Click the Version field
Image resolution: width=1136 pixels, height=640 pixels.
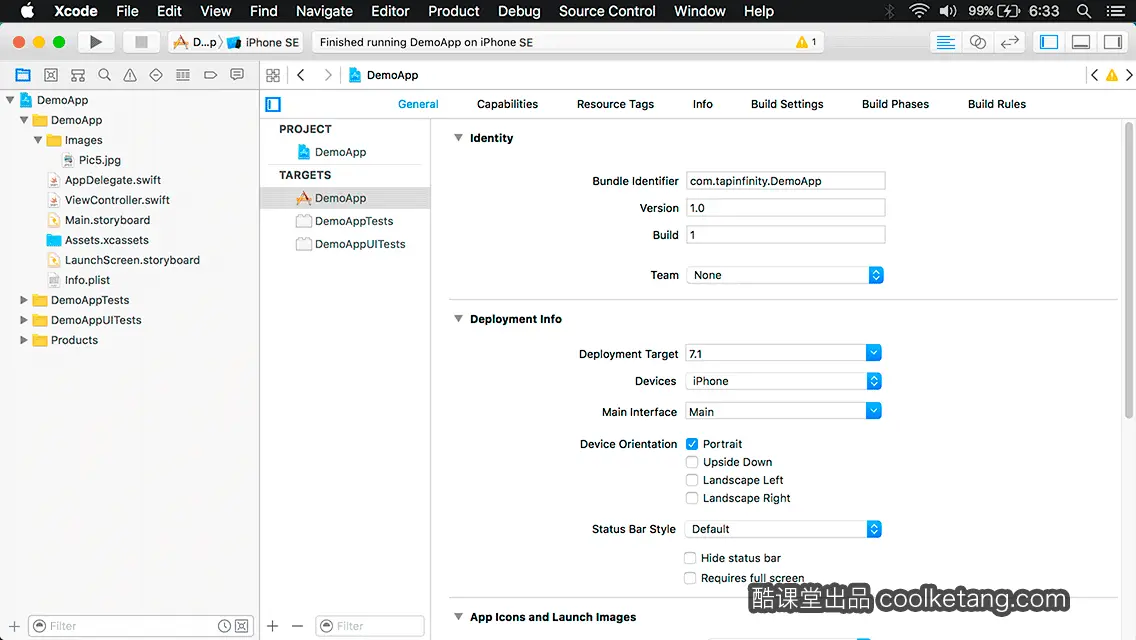click(785, 208)
